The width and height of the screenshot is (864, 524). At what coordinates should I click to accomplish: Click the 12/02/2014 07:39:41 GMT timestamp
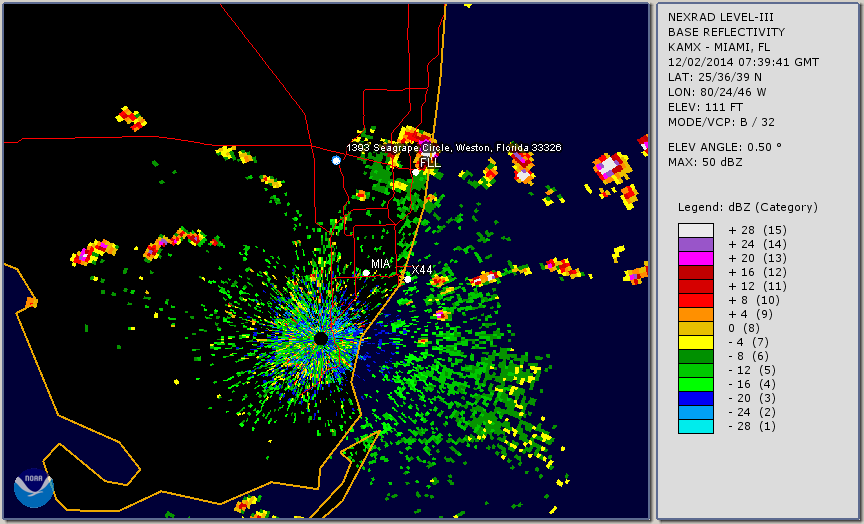(x=743, y=62)
